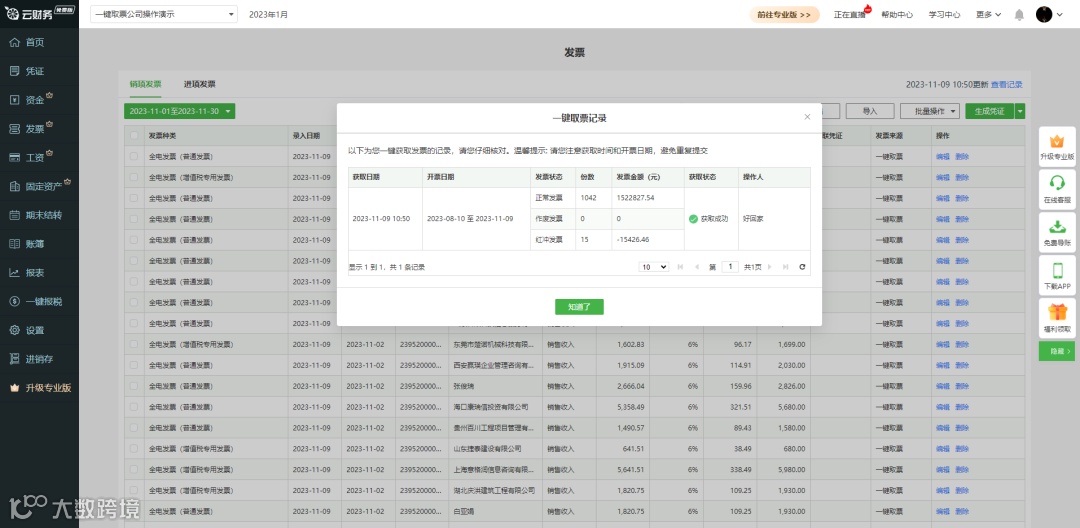
Task: Check the 东莞市 invoice row checkbox
Action: point(134,344)
